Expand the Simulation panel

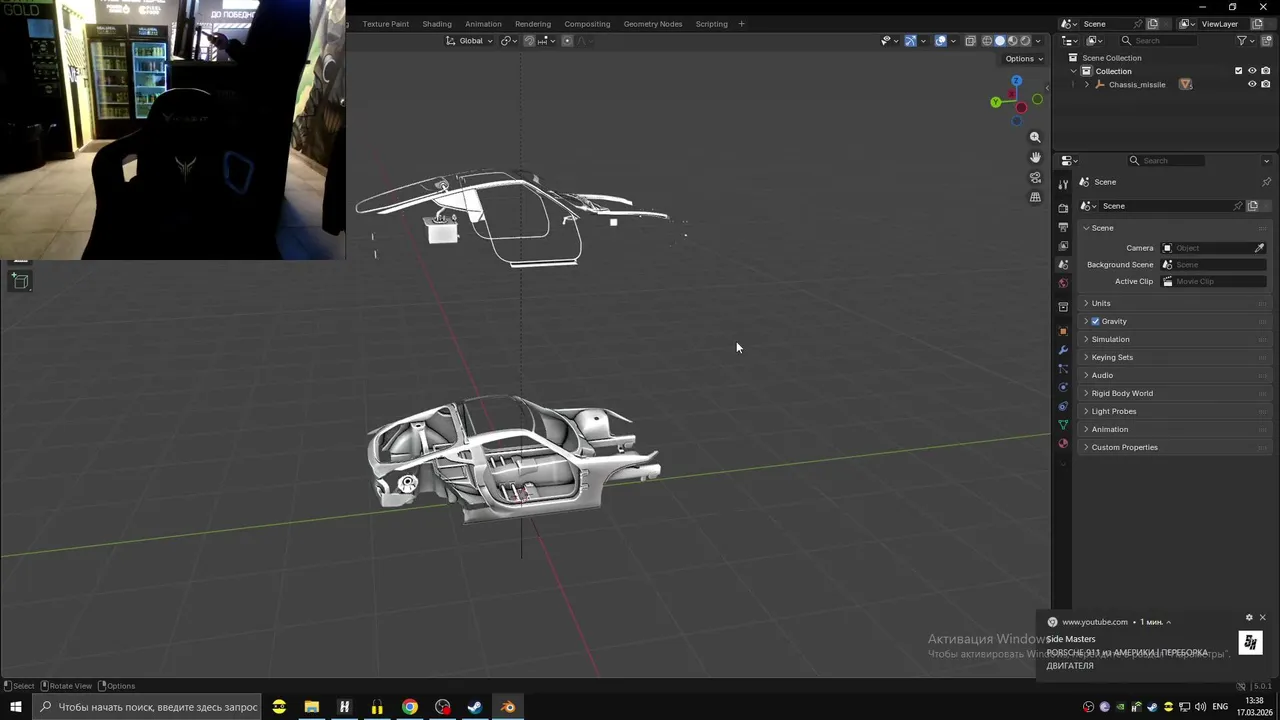tap(1172, 339)
